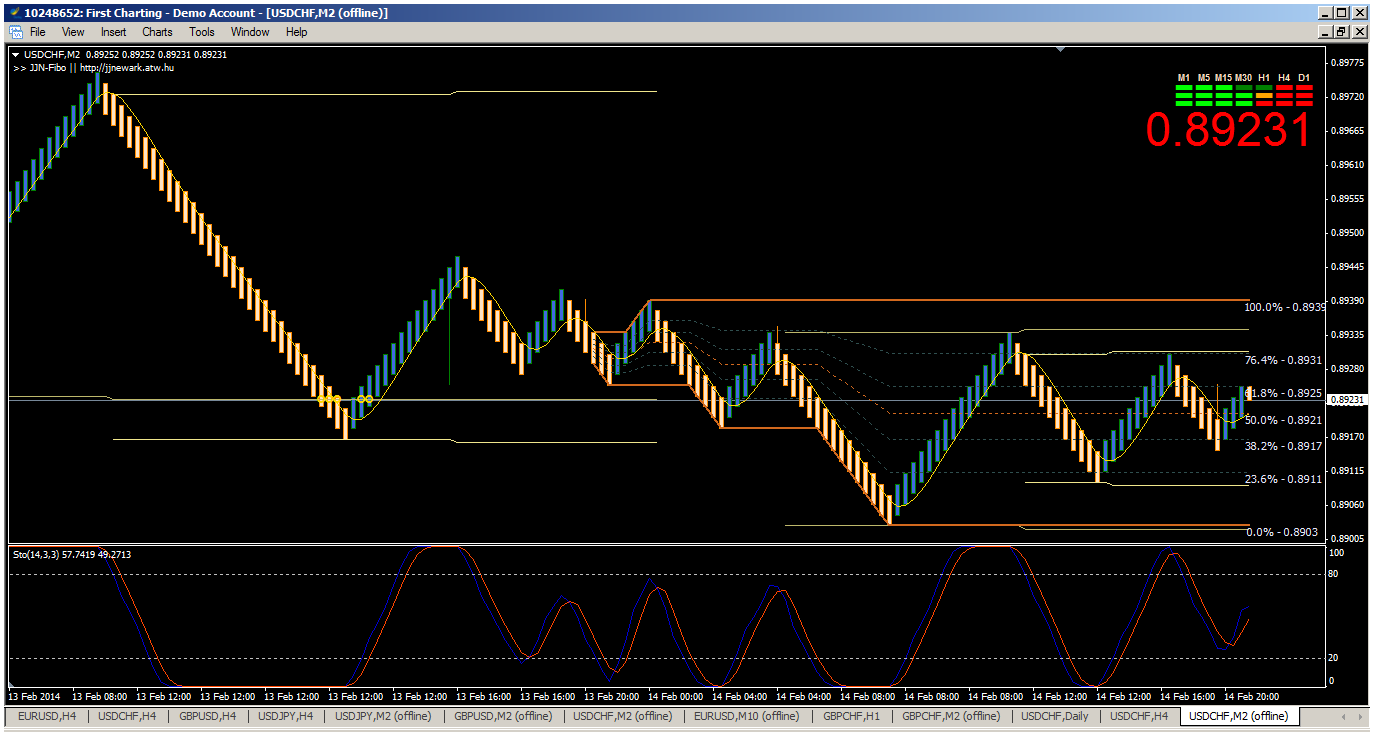
Task: Click the D1 timeframe trend label
Action: [1304, 78]
